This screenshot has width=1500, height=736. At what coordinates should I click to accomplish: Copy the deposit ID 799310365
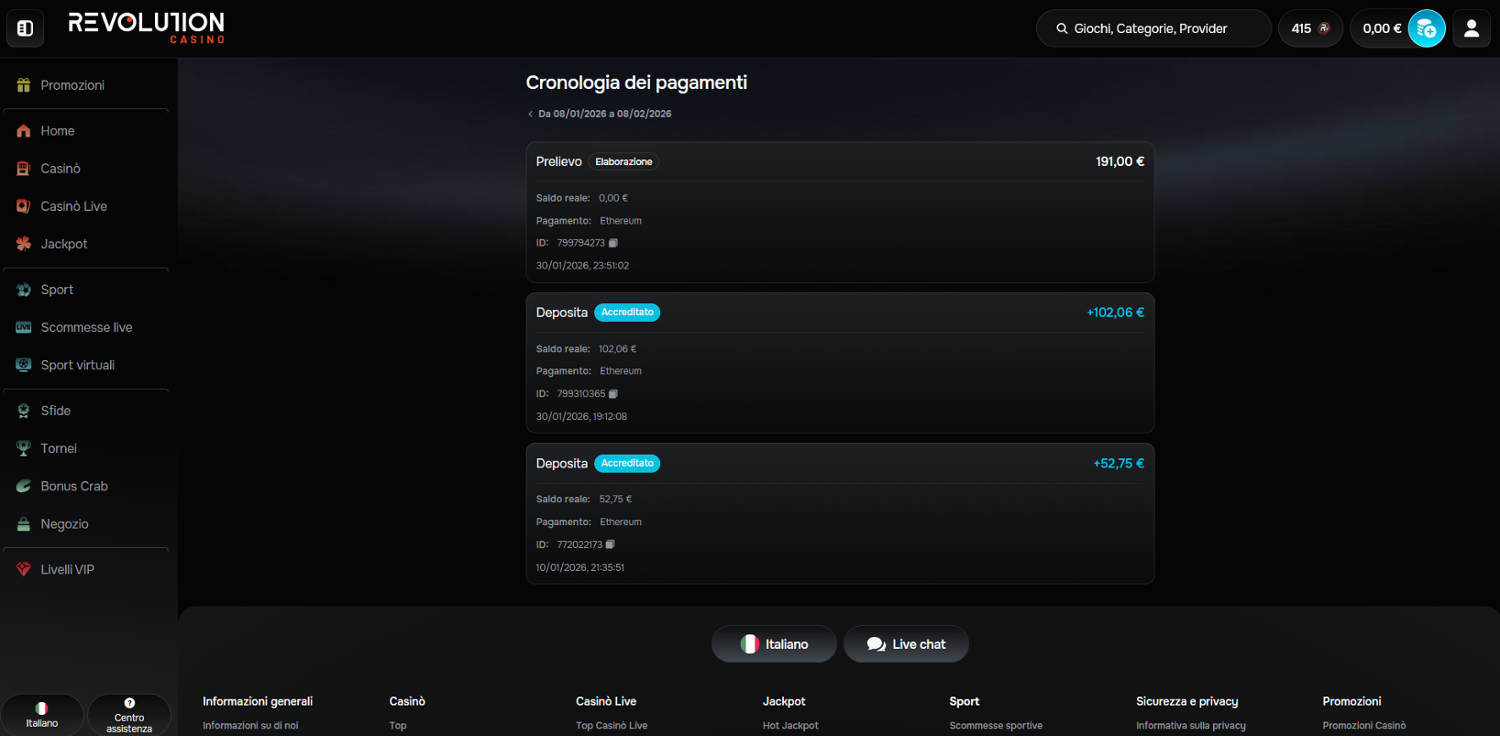click(x=613, y=394)
